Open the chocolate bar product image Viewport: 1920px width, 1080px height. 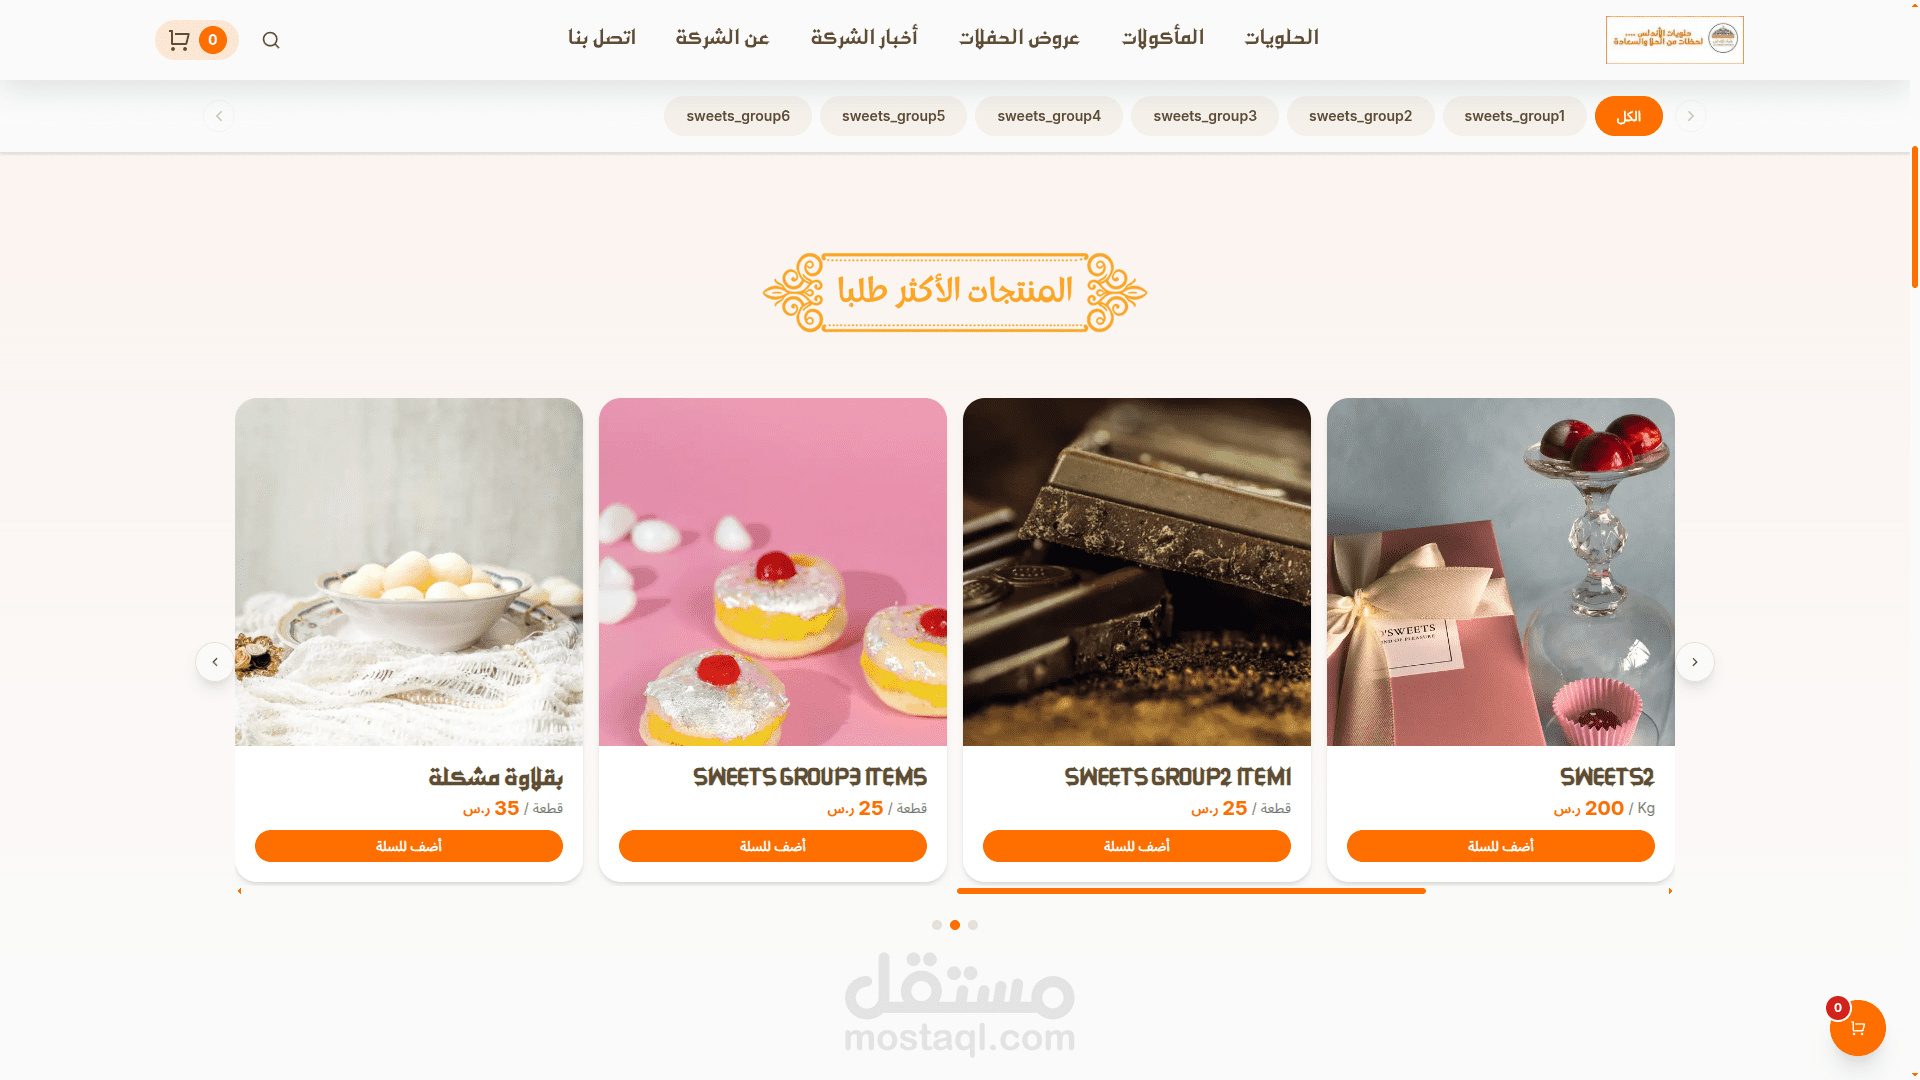1136,572
